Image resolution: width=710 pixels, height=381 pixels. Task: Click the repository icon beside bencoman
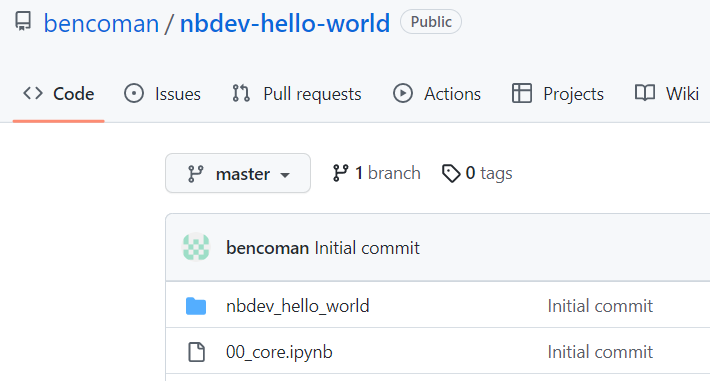coord(23,21)
